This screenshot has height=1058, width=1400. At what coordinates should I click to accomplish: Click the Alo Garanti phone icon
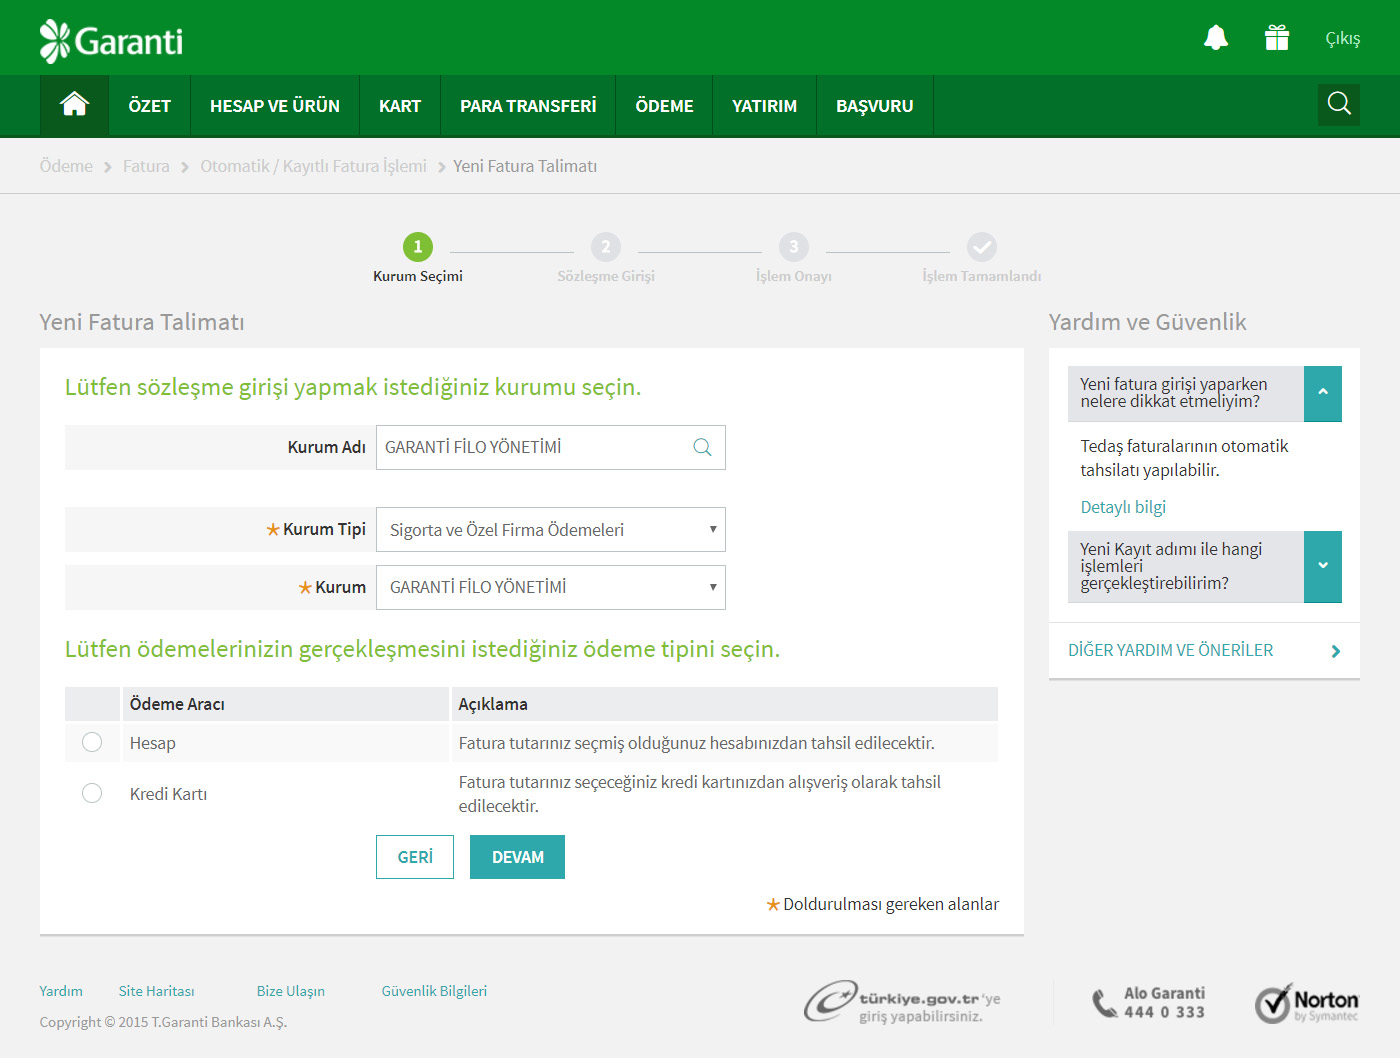click(1104, 1003)
